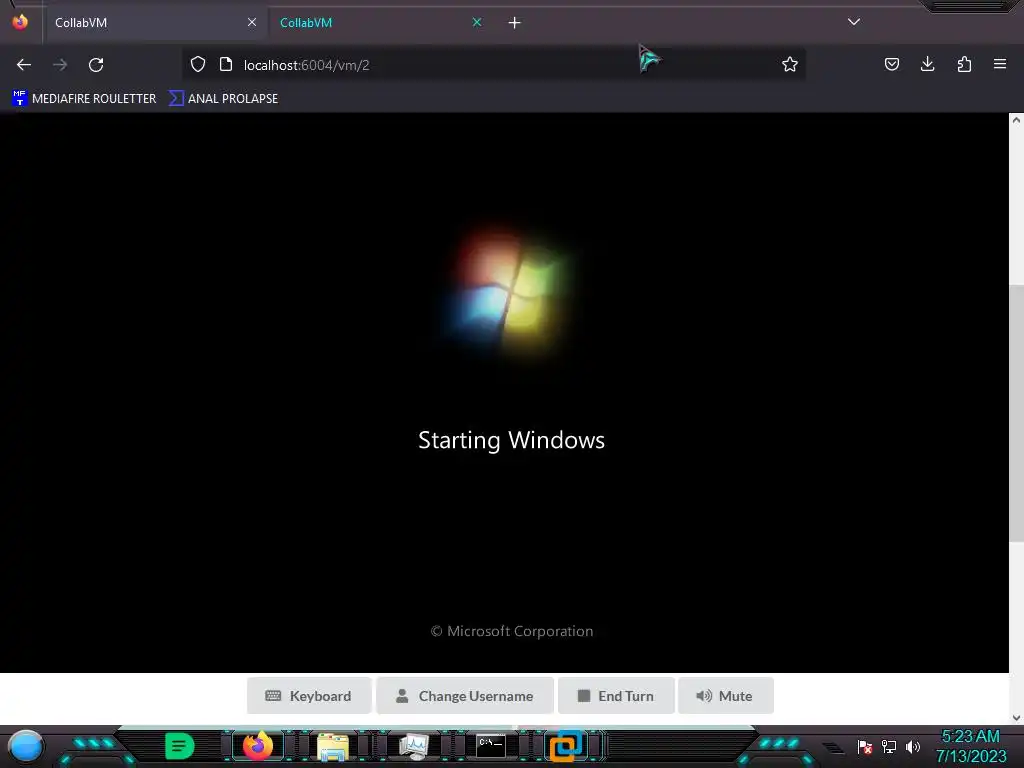The image size is (1024, 768).
Task: Click the forward navigation arrow
Action: coord(60,65)
